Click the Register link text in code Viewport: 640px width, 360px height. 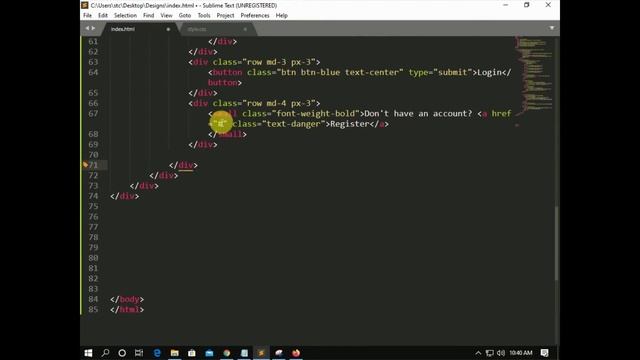tap(349, 124)
